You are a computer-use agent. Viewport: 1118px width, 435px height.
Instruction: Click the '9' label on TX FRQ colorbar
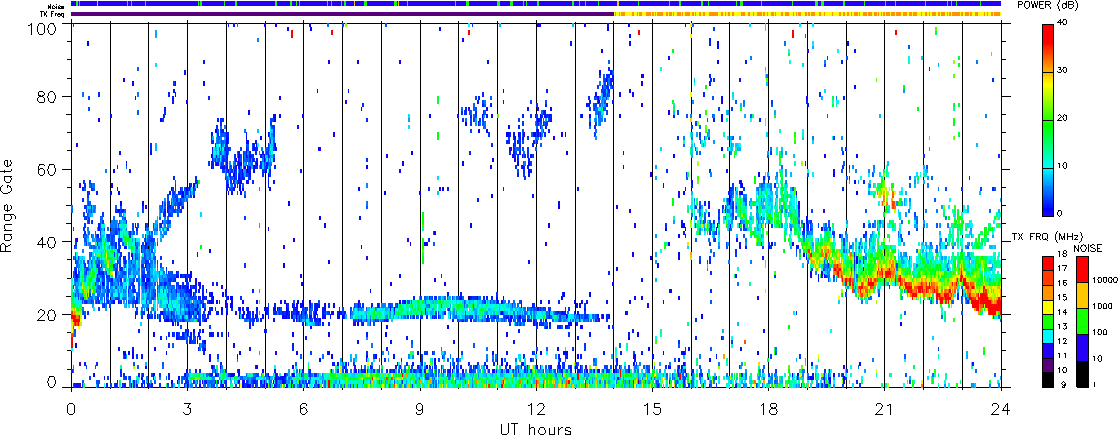(1065, 385)
